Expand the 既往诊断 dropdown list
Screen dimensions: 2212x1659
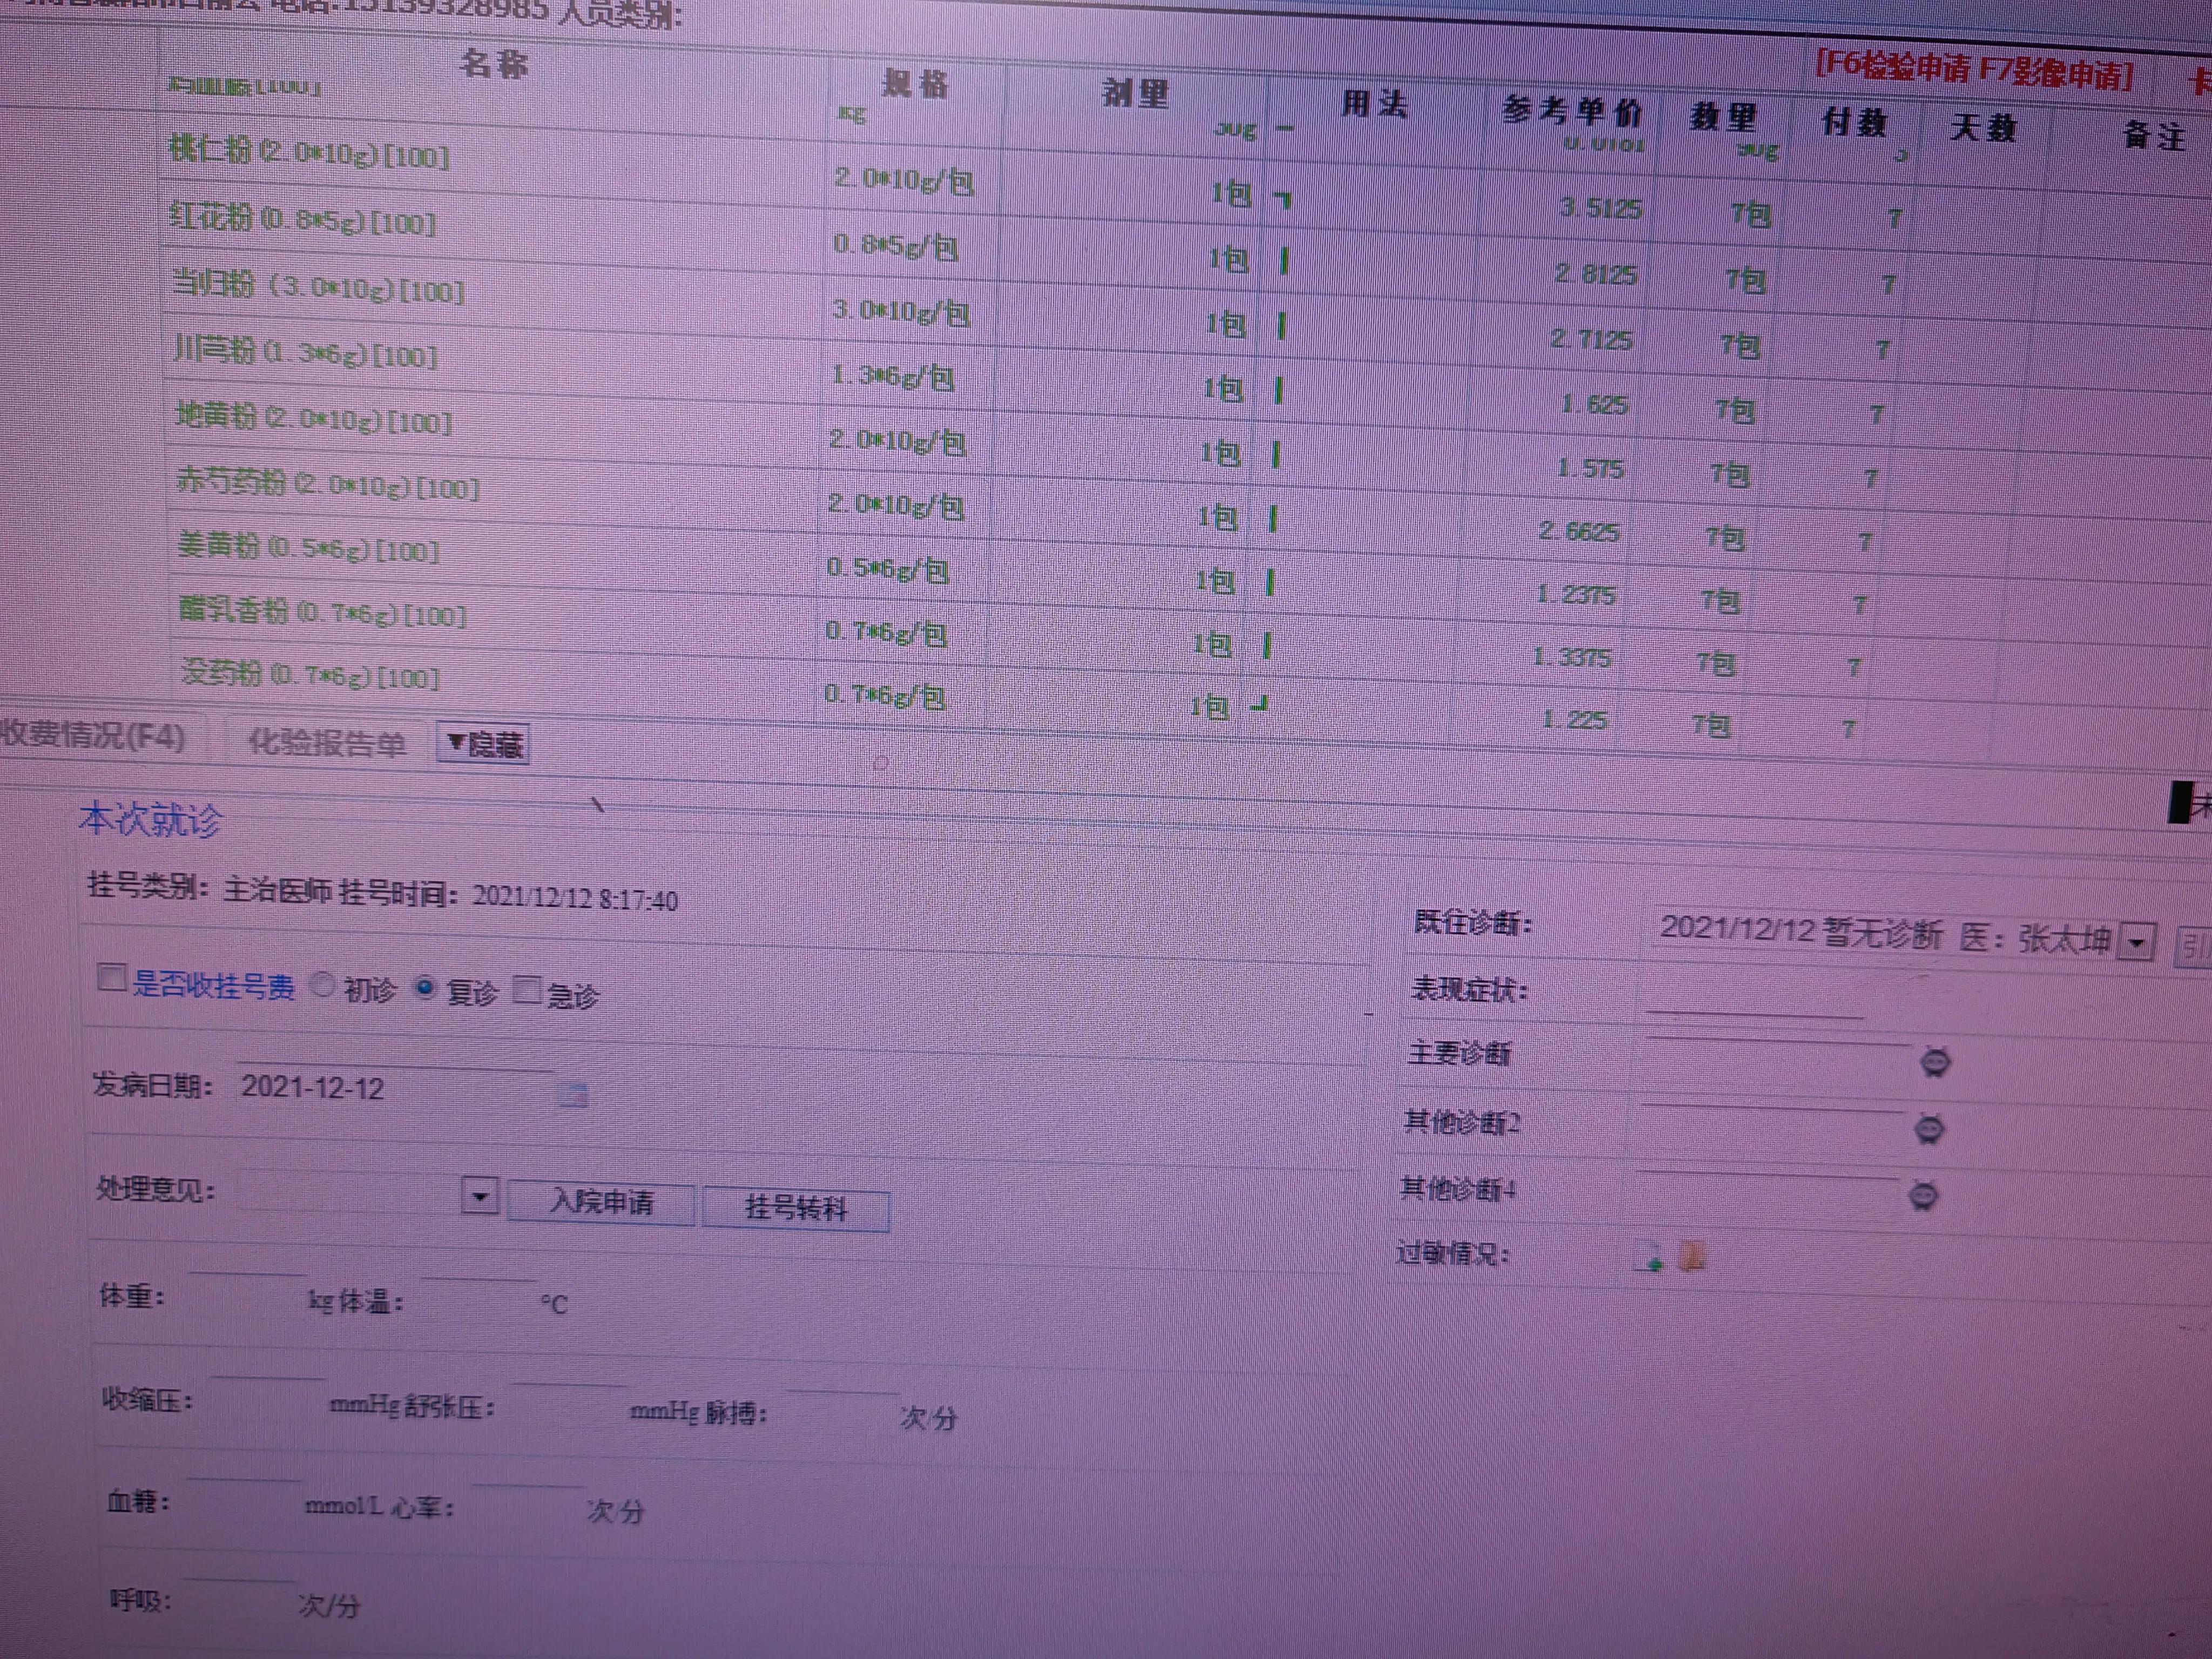(2136, 942)
